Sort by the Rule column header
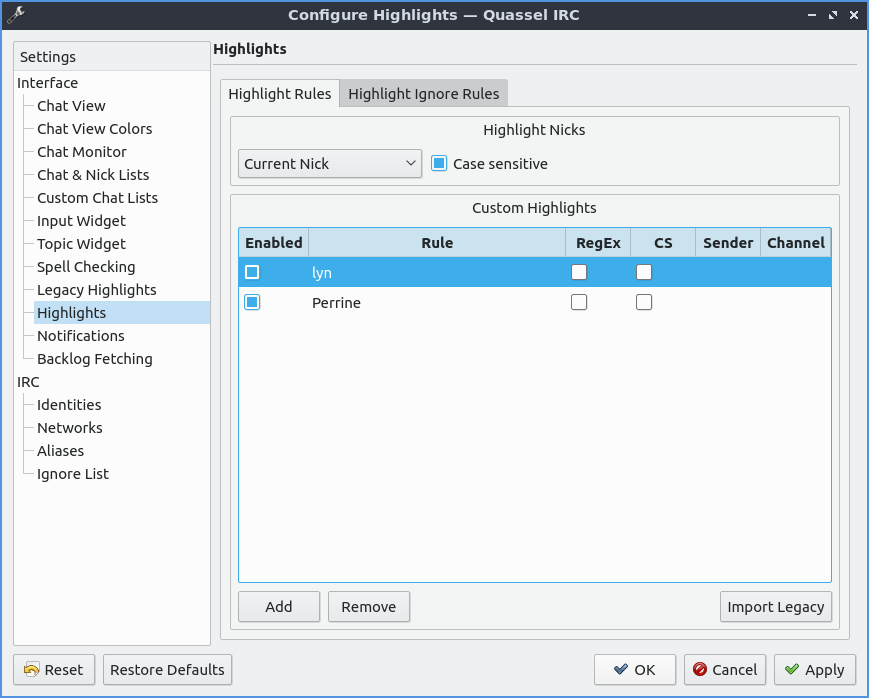Screen dimensions: 869x698 click(x=437, y=243)
